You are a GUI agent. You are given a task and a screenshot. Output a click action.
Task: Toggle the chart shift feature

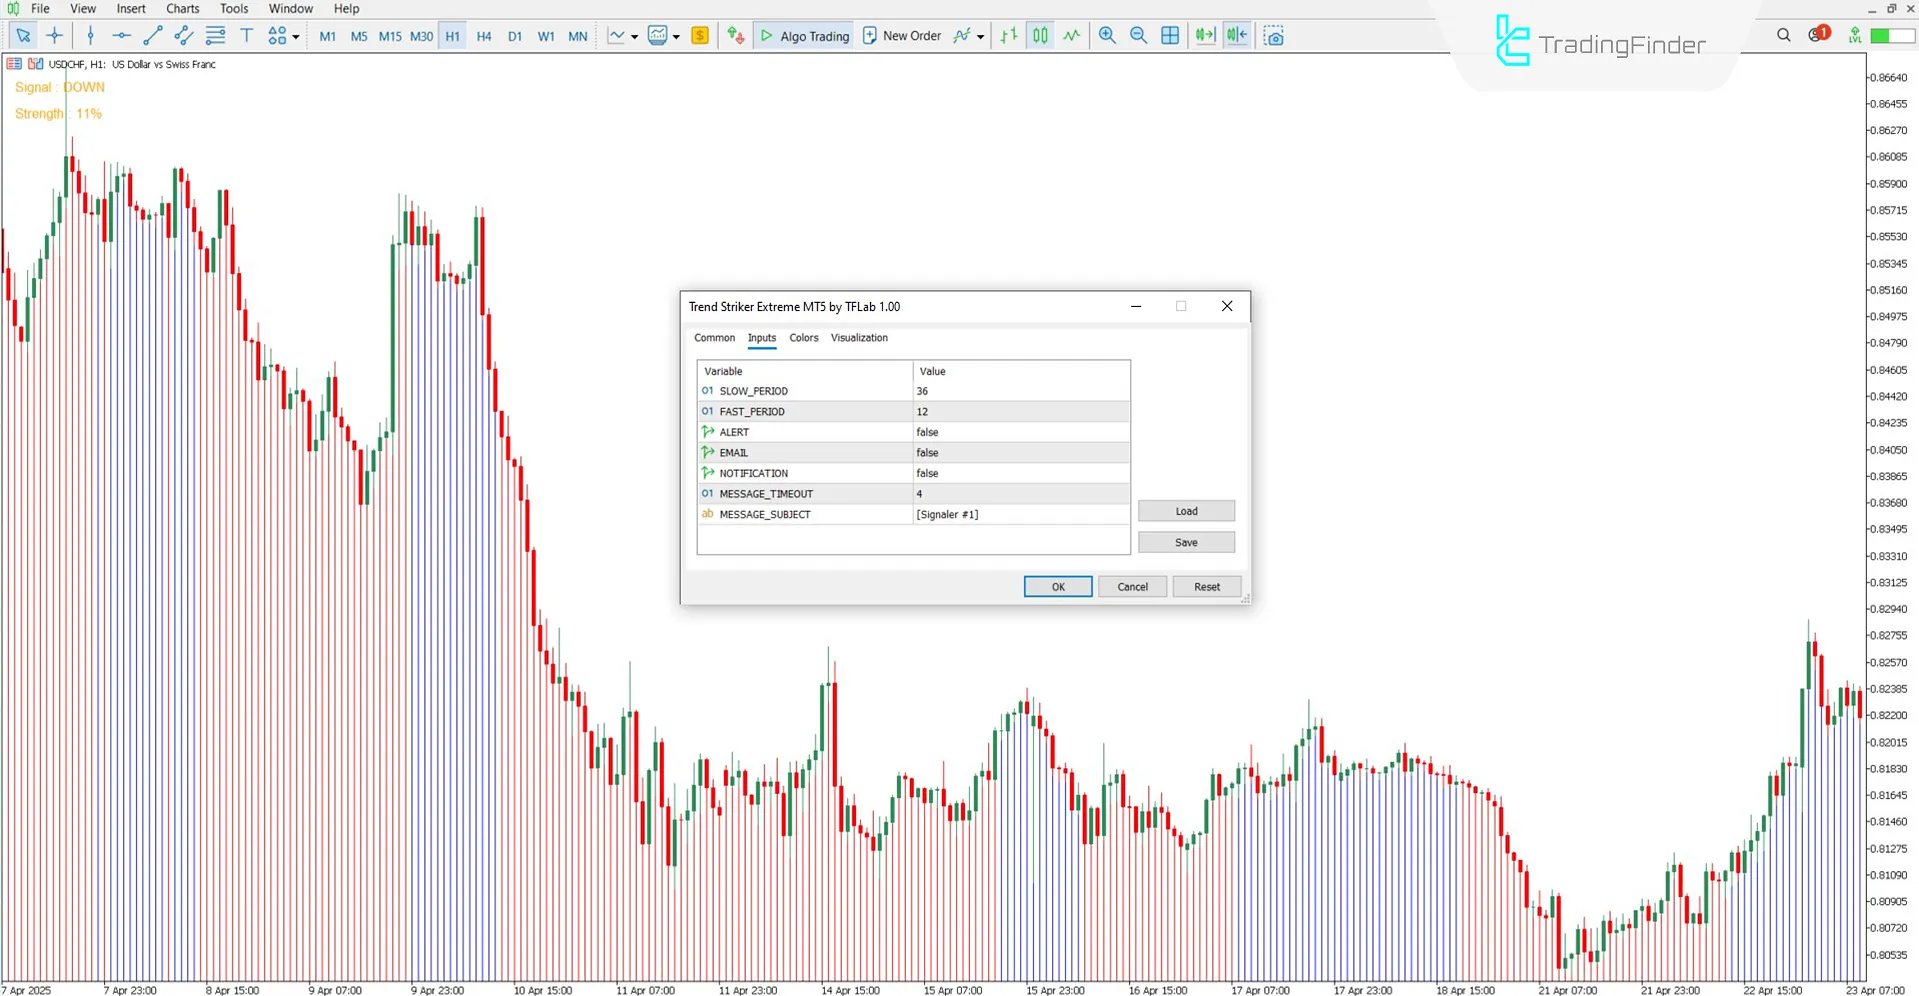(x=1237, y=36)
